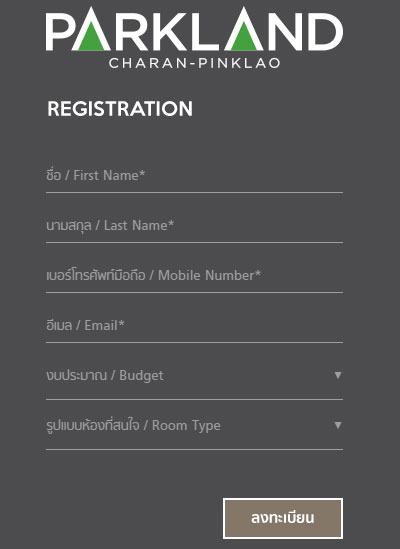This screenshot has width=400, height=549.
Task: Click the REGISTRATION heading
Action: pos(120,109)
